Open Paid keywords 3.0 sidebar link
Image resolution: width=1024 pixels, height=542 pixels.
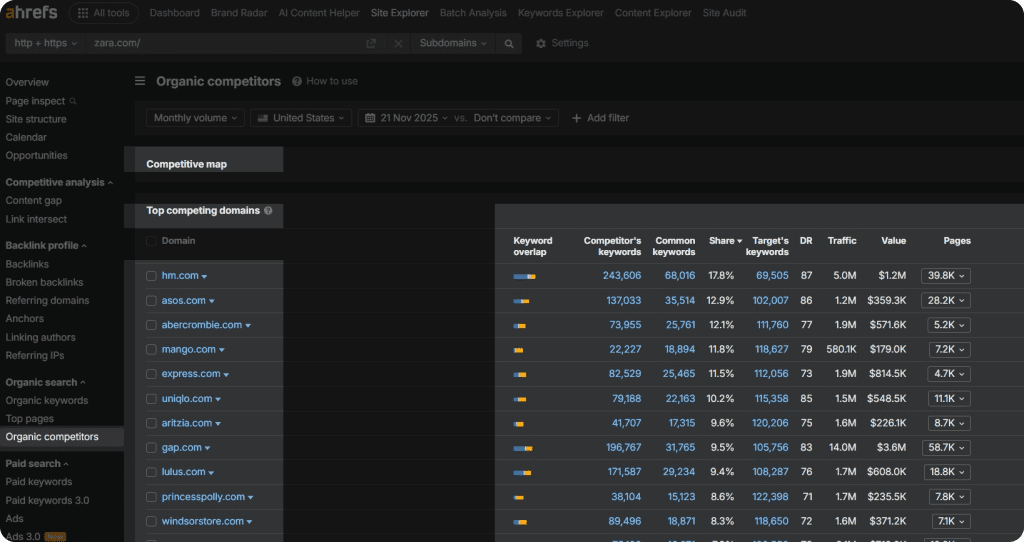(x=47, y=500)
